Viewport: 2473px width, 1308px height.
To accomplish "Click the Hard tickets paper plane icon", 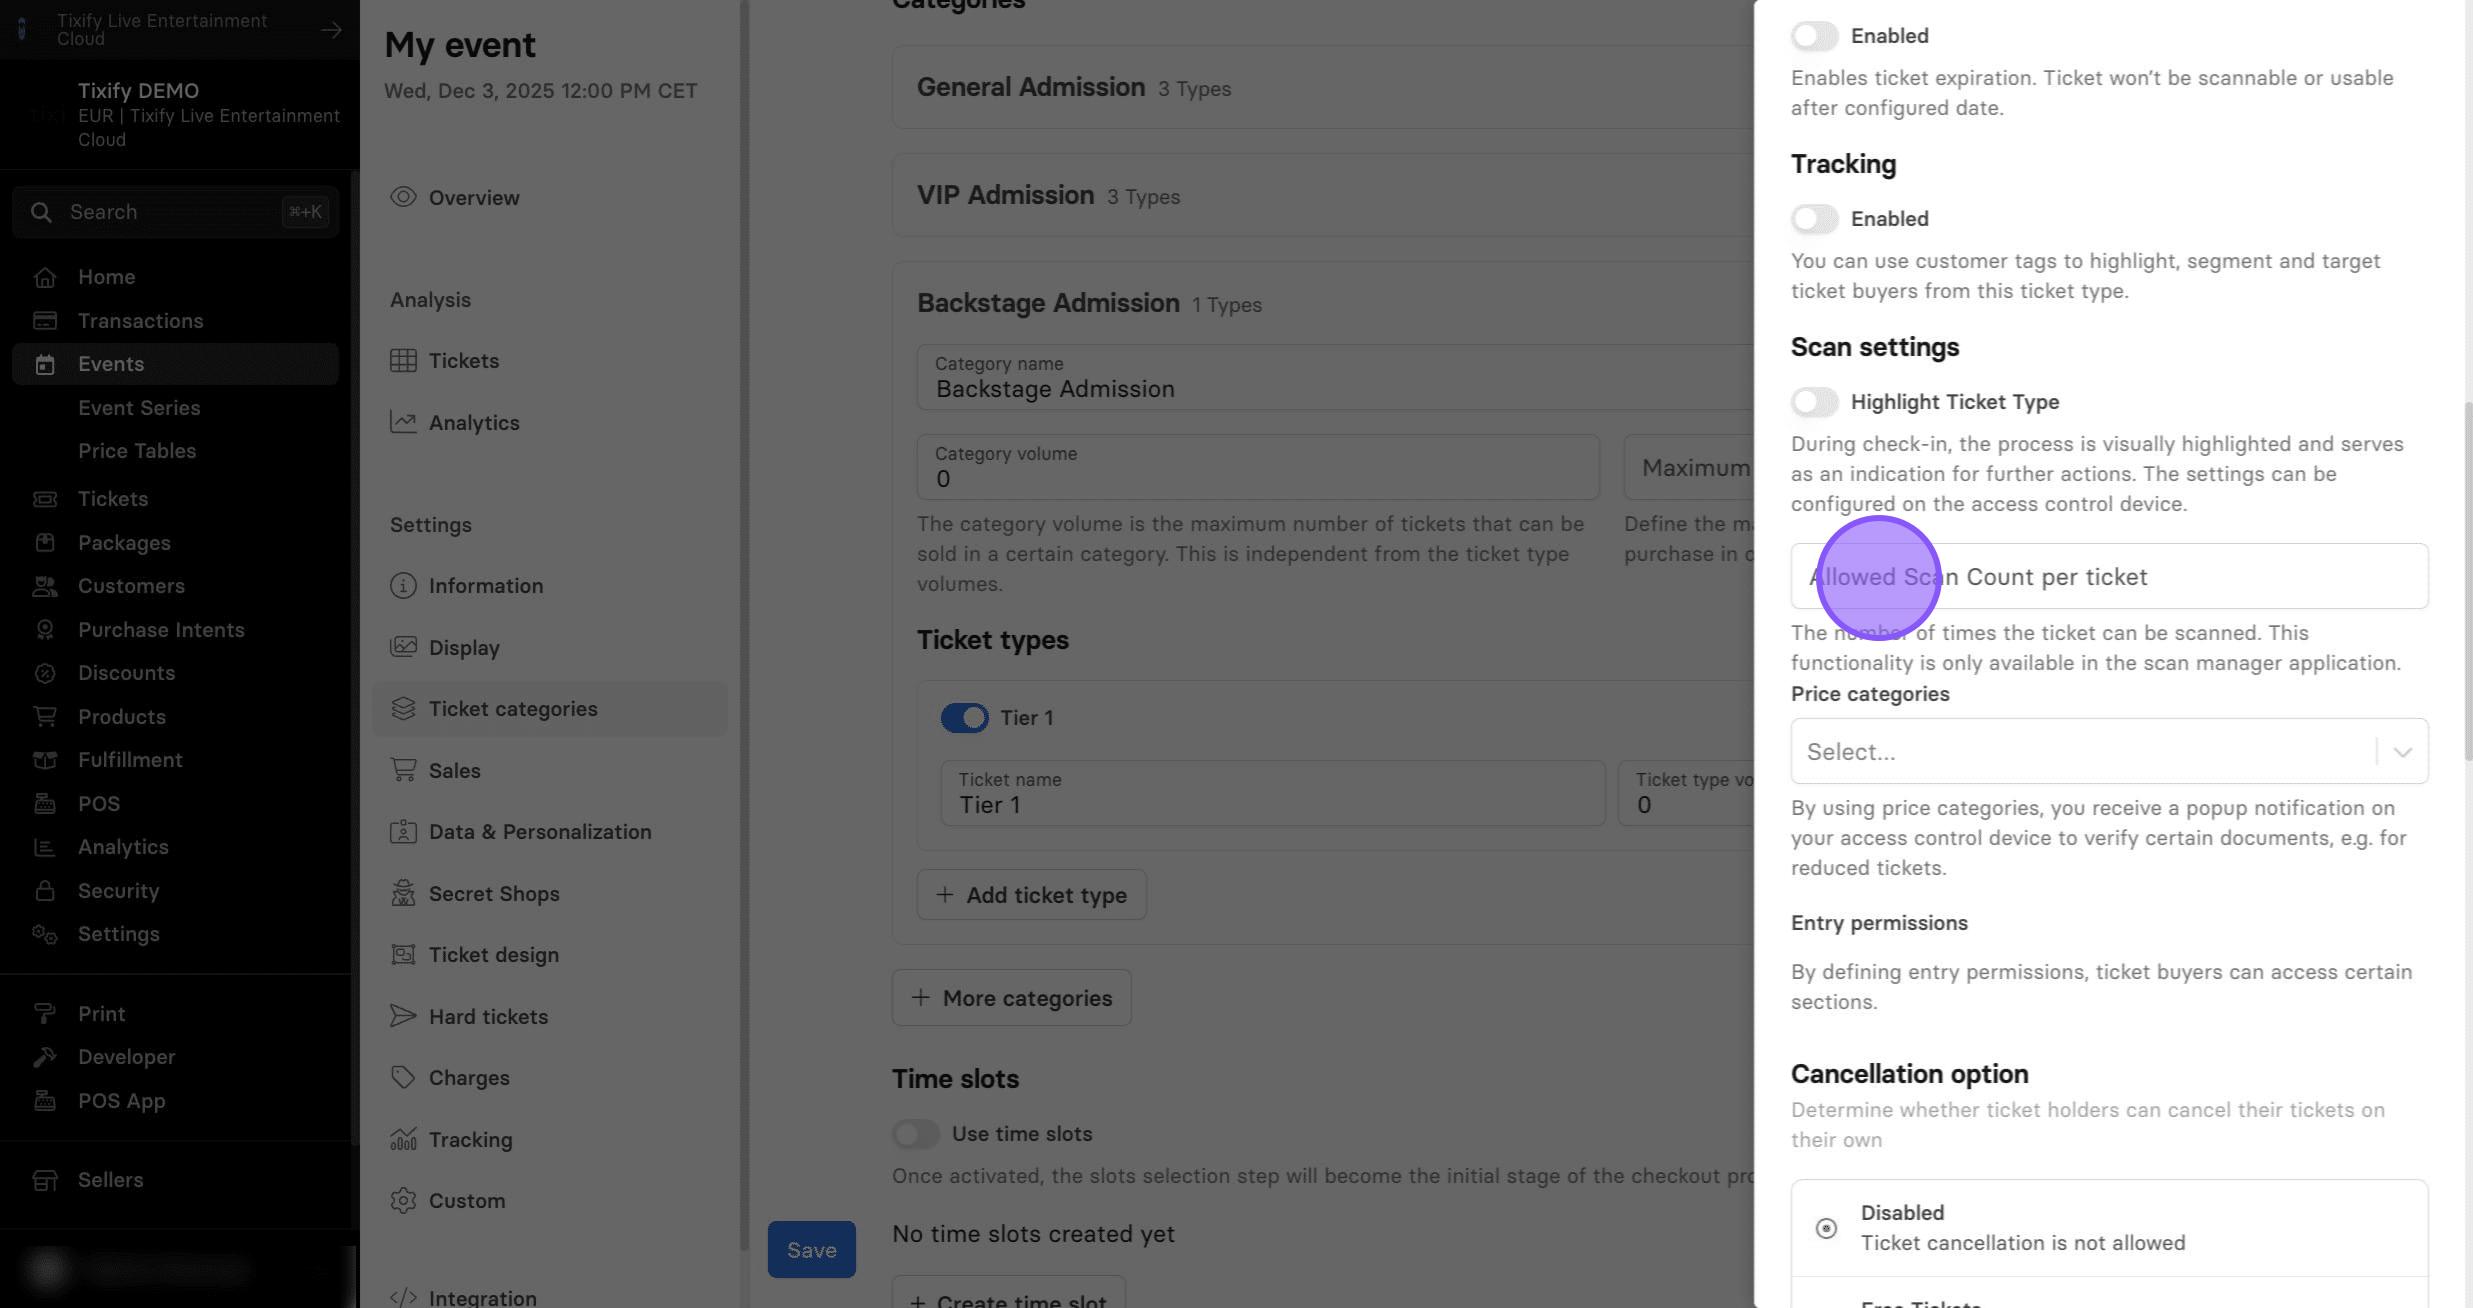I will (403, 1017).
